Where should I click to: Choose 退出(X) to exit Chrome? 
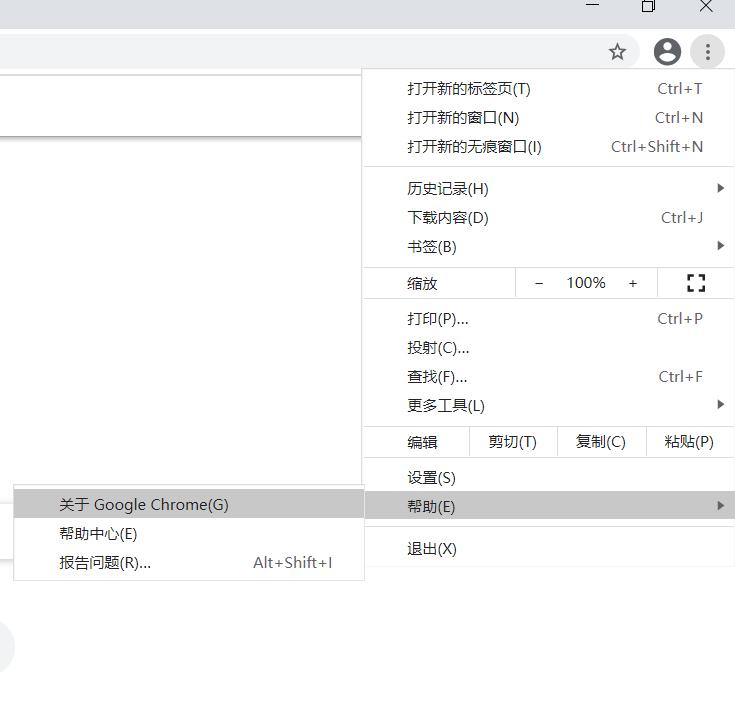(x=549, y=548)
